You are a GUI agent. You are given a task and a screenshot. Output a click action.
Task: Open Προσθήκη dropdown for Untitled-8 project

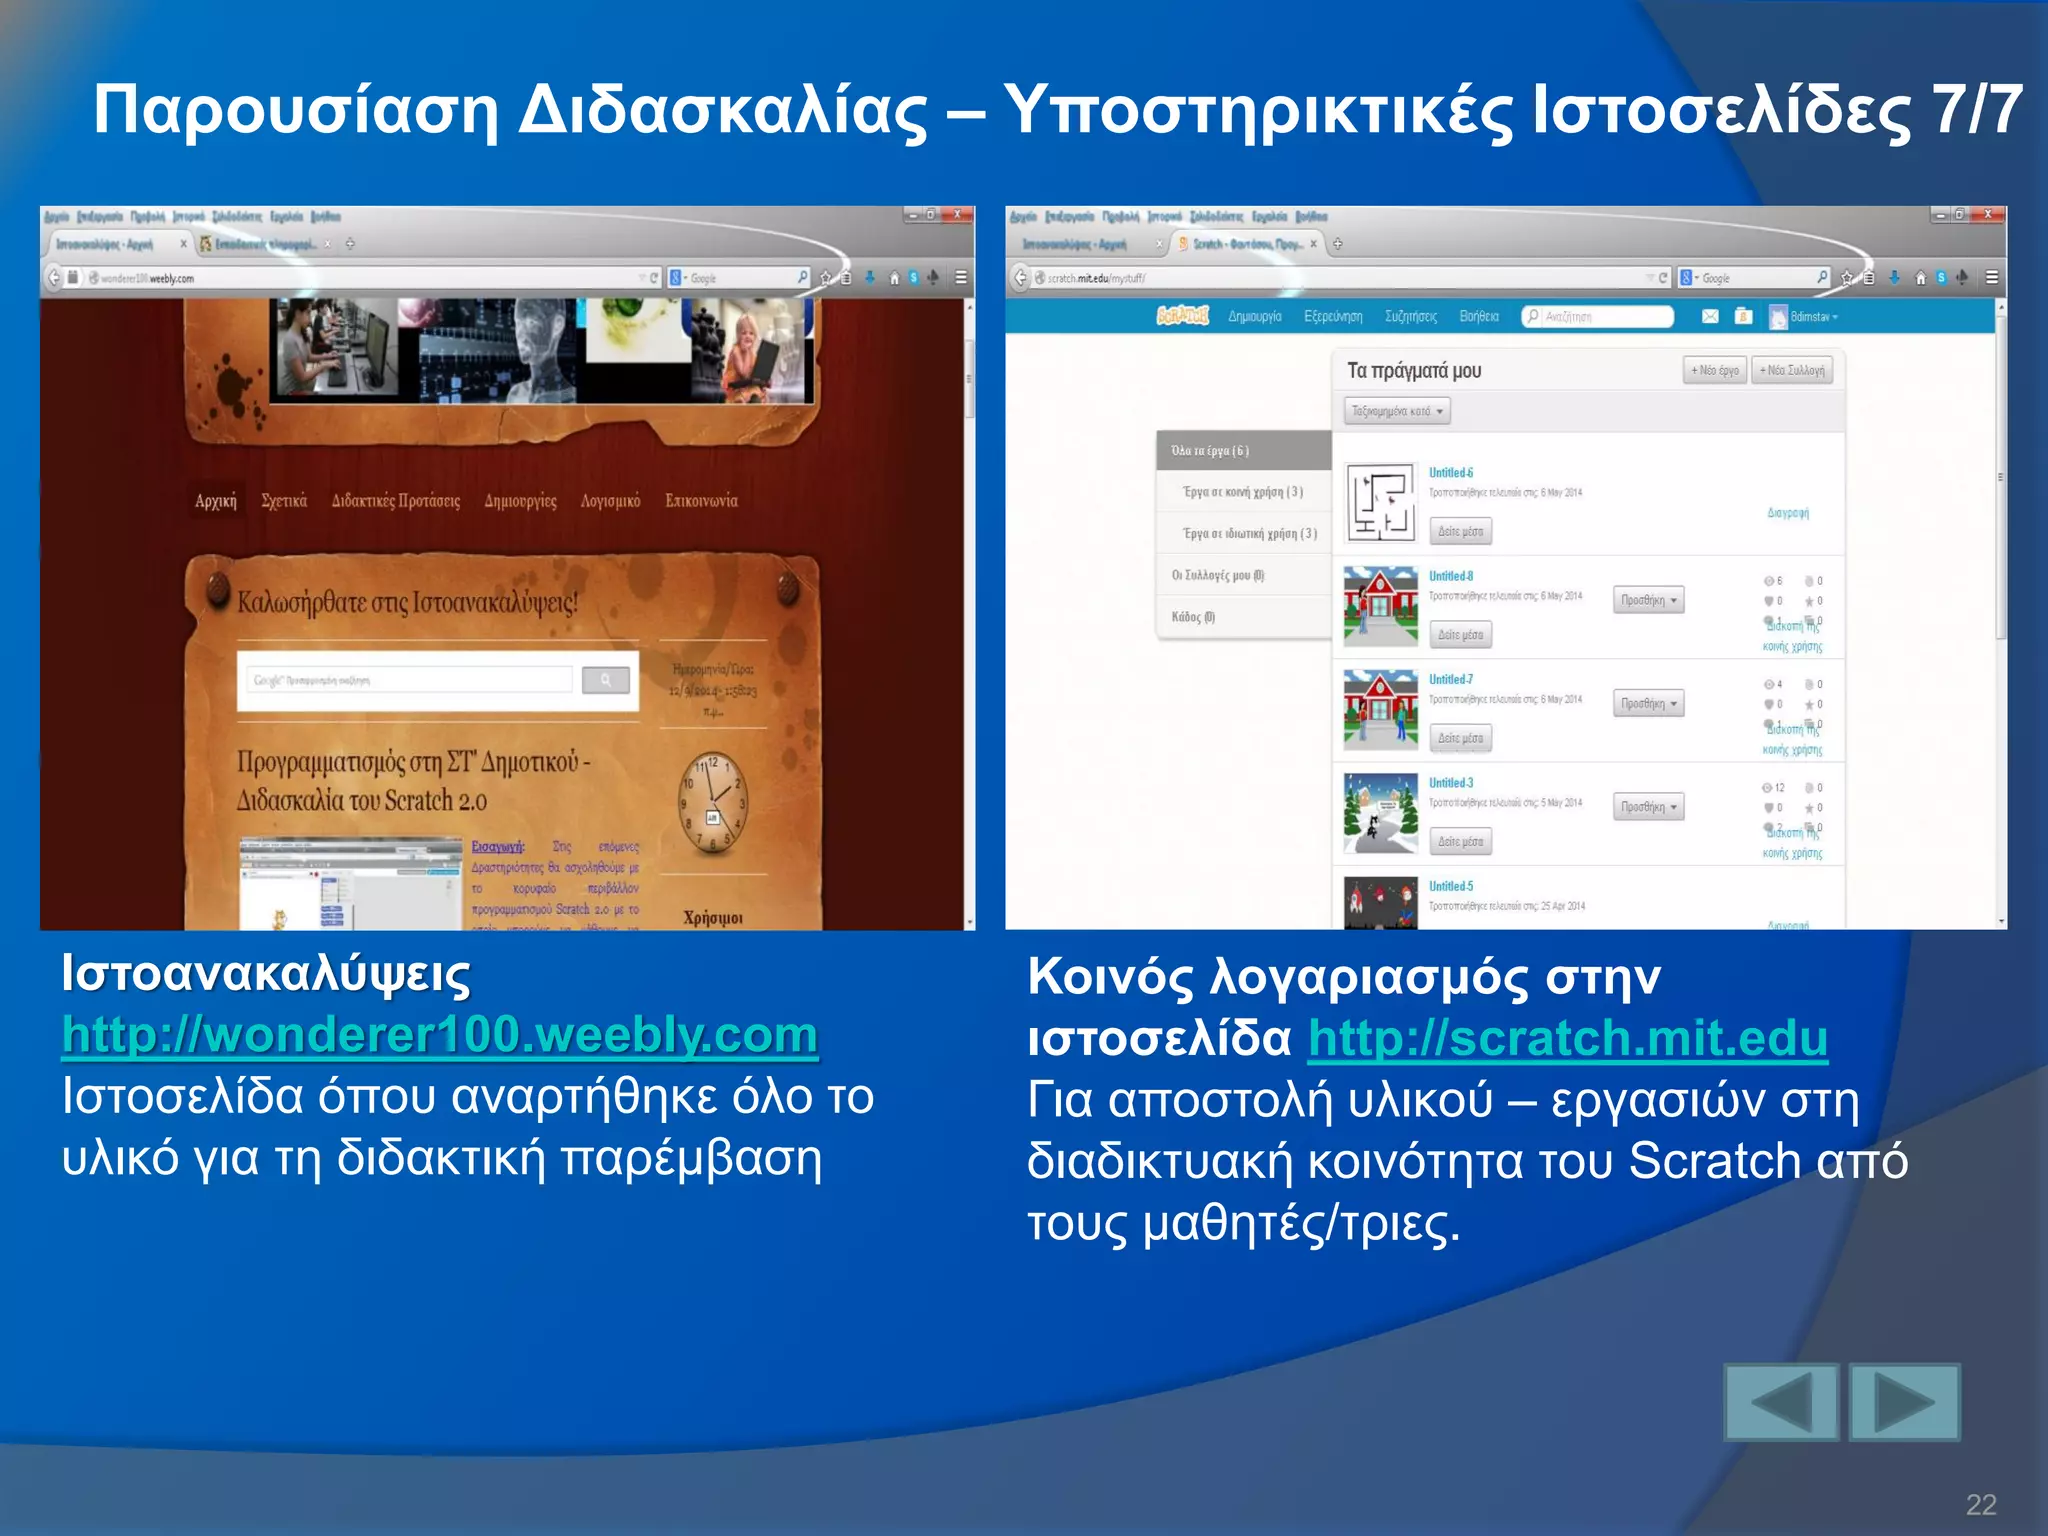pyautogui.click(x=1648, y=600)
